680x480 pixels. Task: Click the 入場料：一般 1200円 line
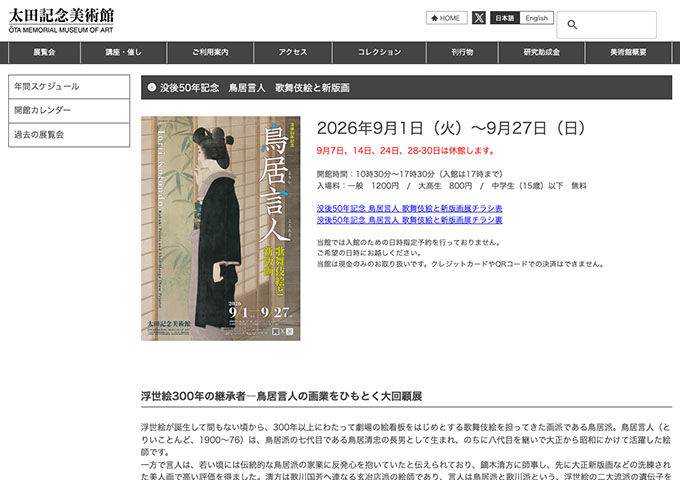[x=451, y=186]
